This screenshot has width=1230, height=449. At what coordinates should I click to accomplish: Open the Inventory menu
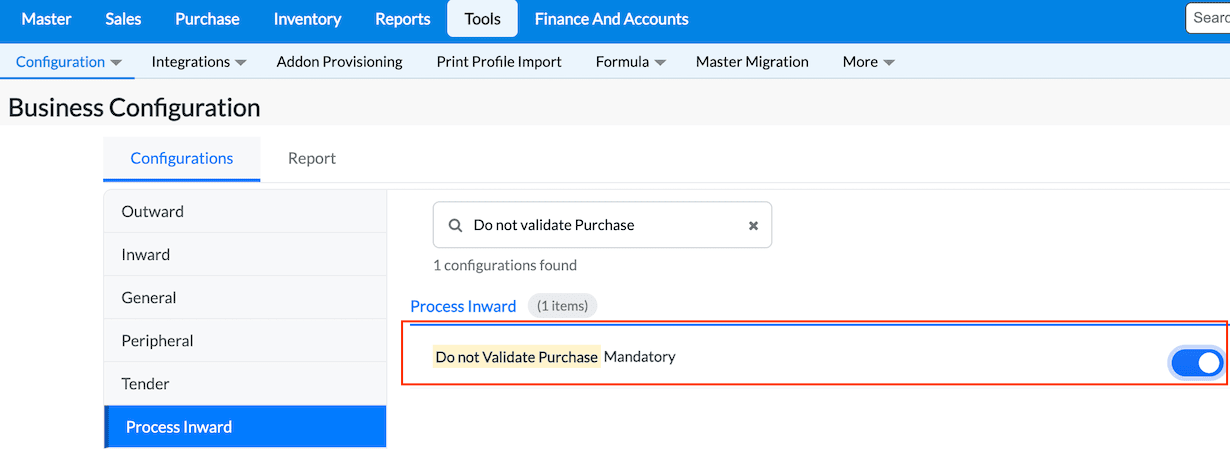click(307, 19)
